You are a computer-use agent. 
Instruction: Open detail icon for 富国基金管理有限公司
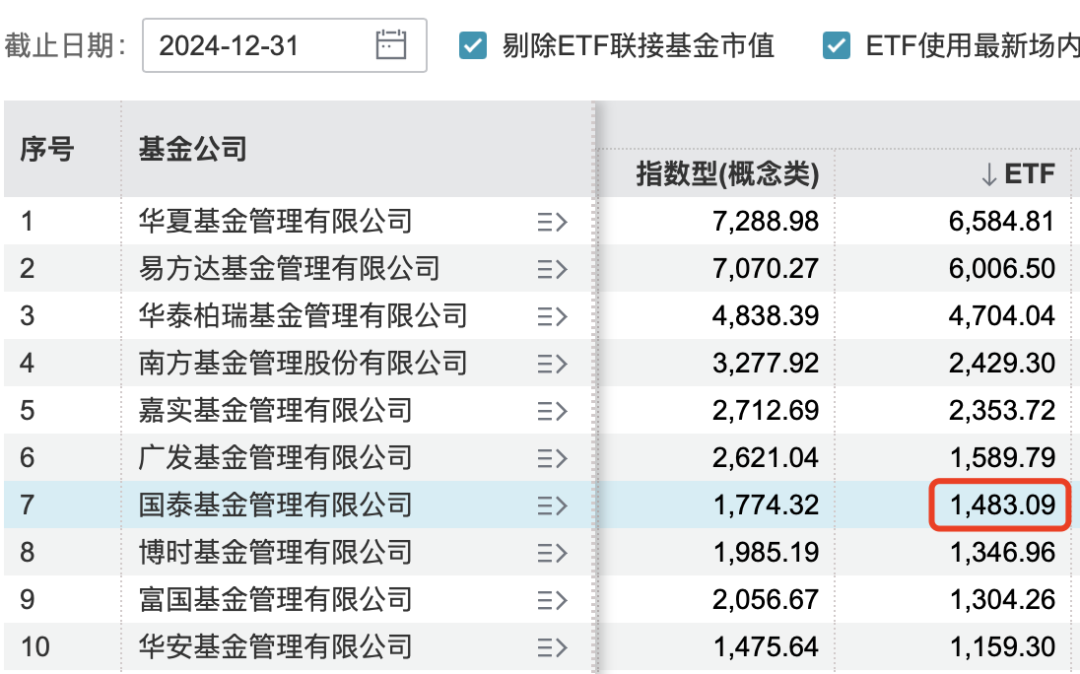pos(552,600)
